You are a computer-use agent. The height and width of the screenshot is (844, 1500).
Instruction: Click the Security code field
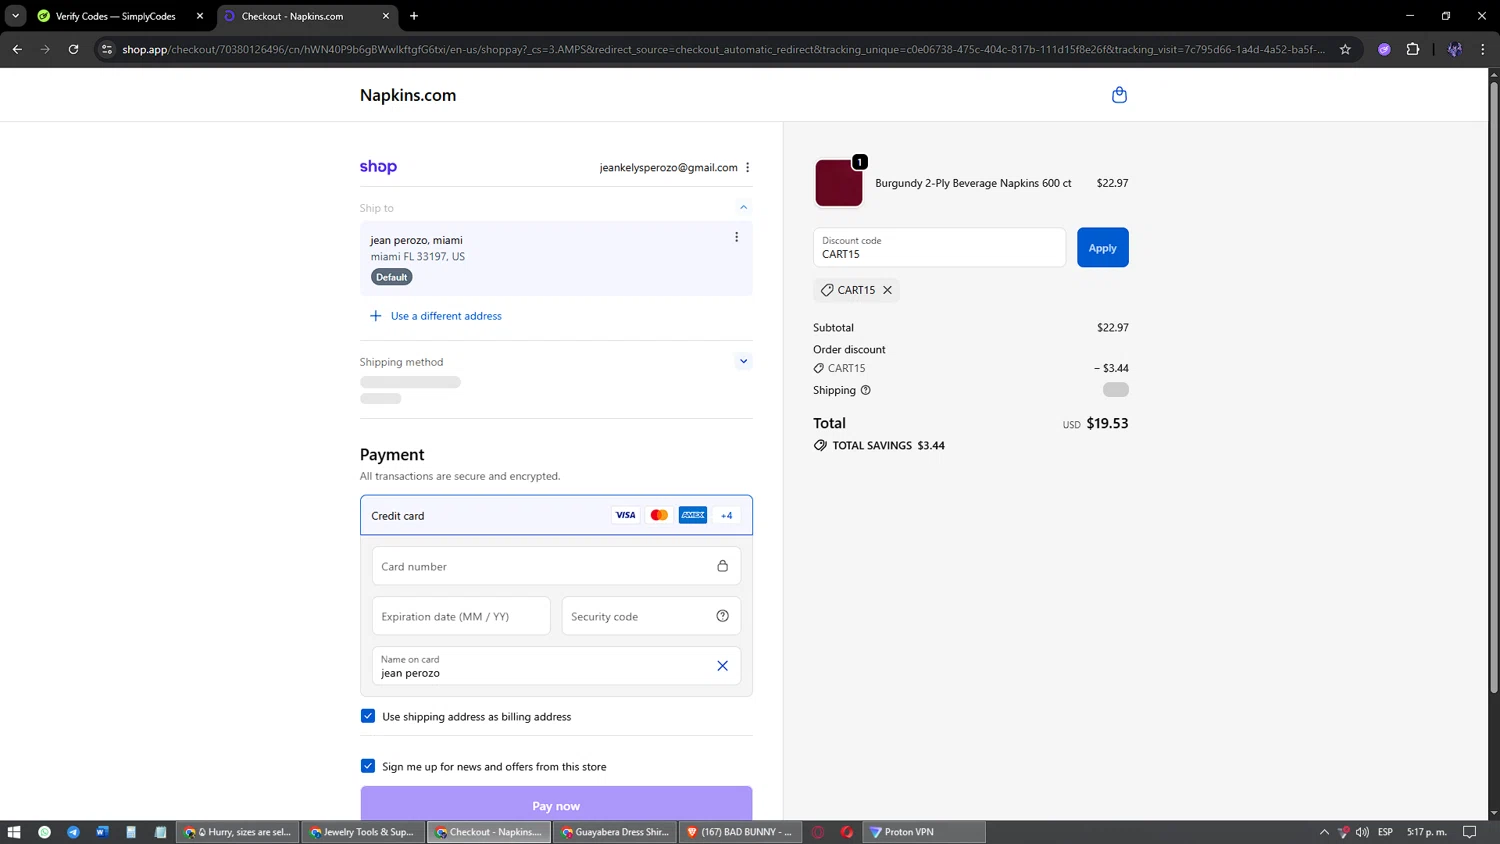pyautogui.click(x=651, y=616)
